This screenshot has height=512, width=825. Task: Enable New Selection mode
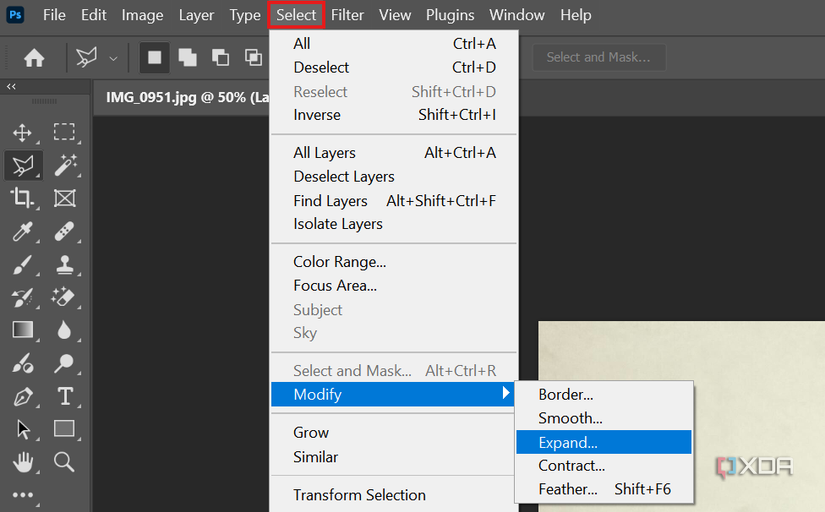click(x=155, y=57)
